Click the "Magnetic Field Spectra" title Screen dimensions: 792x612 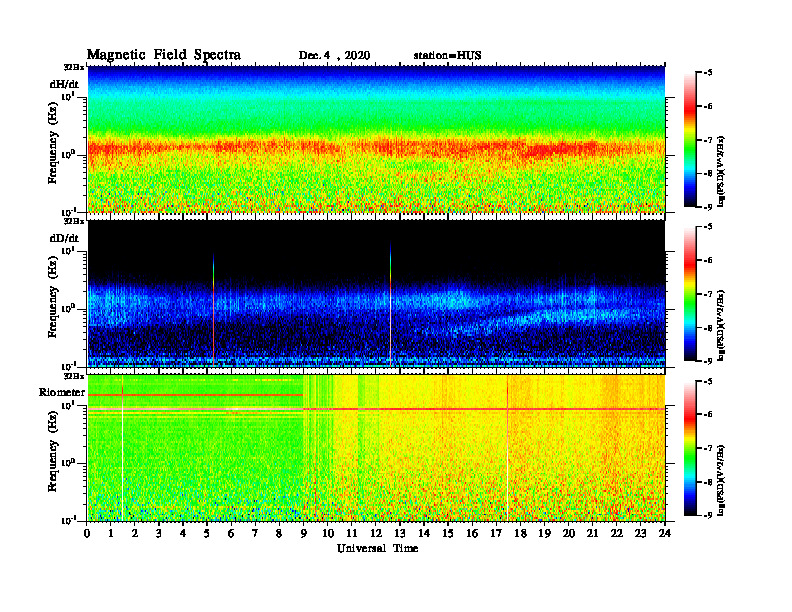(164, 55)
